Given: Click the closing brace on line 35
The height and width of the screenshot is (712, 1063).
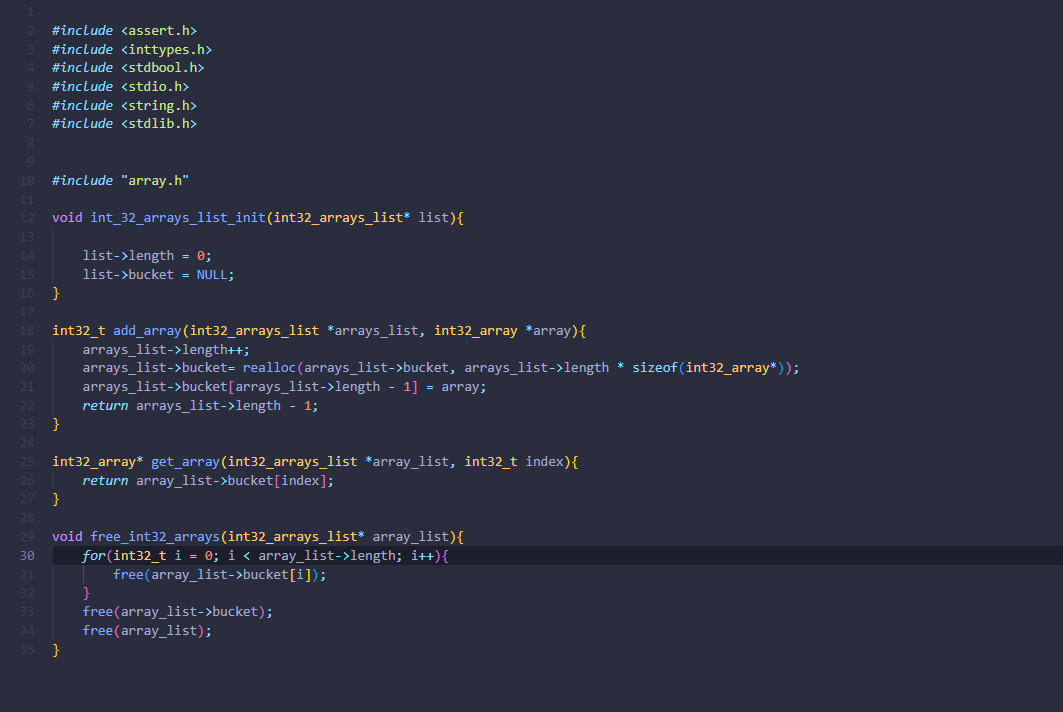Looking at the screenshot, I should (x=56, y=650).
